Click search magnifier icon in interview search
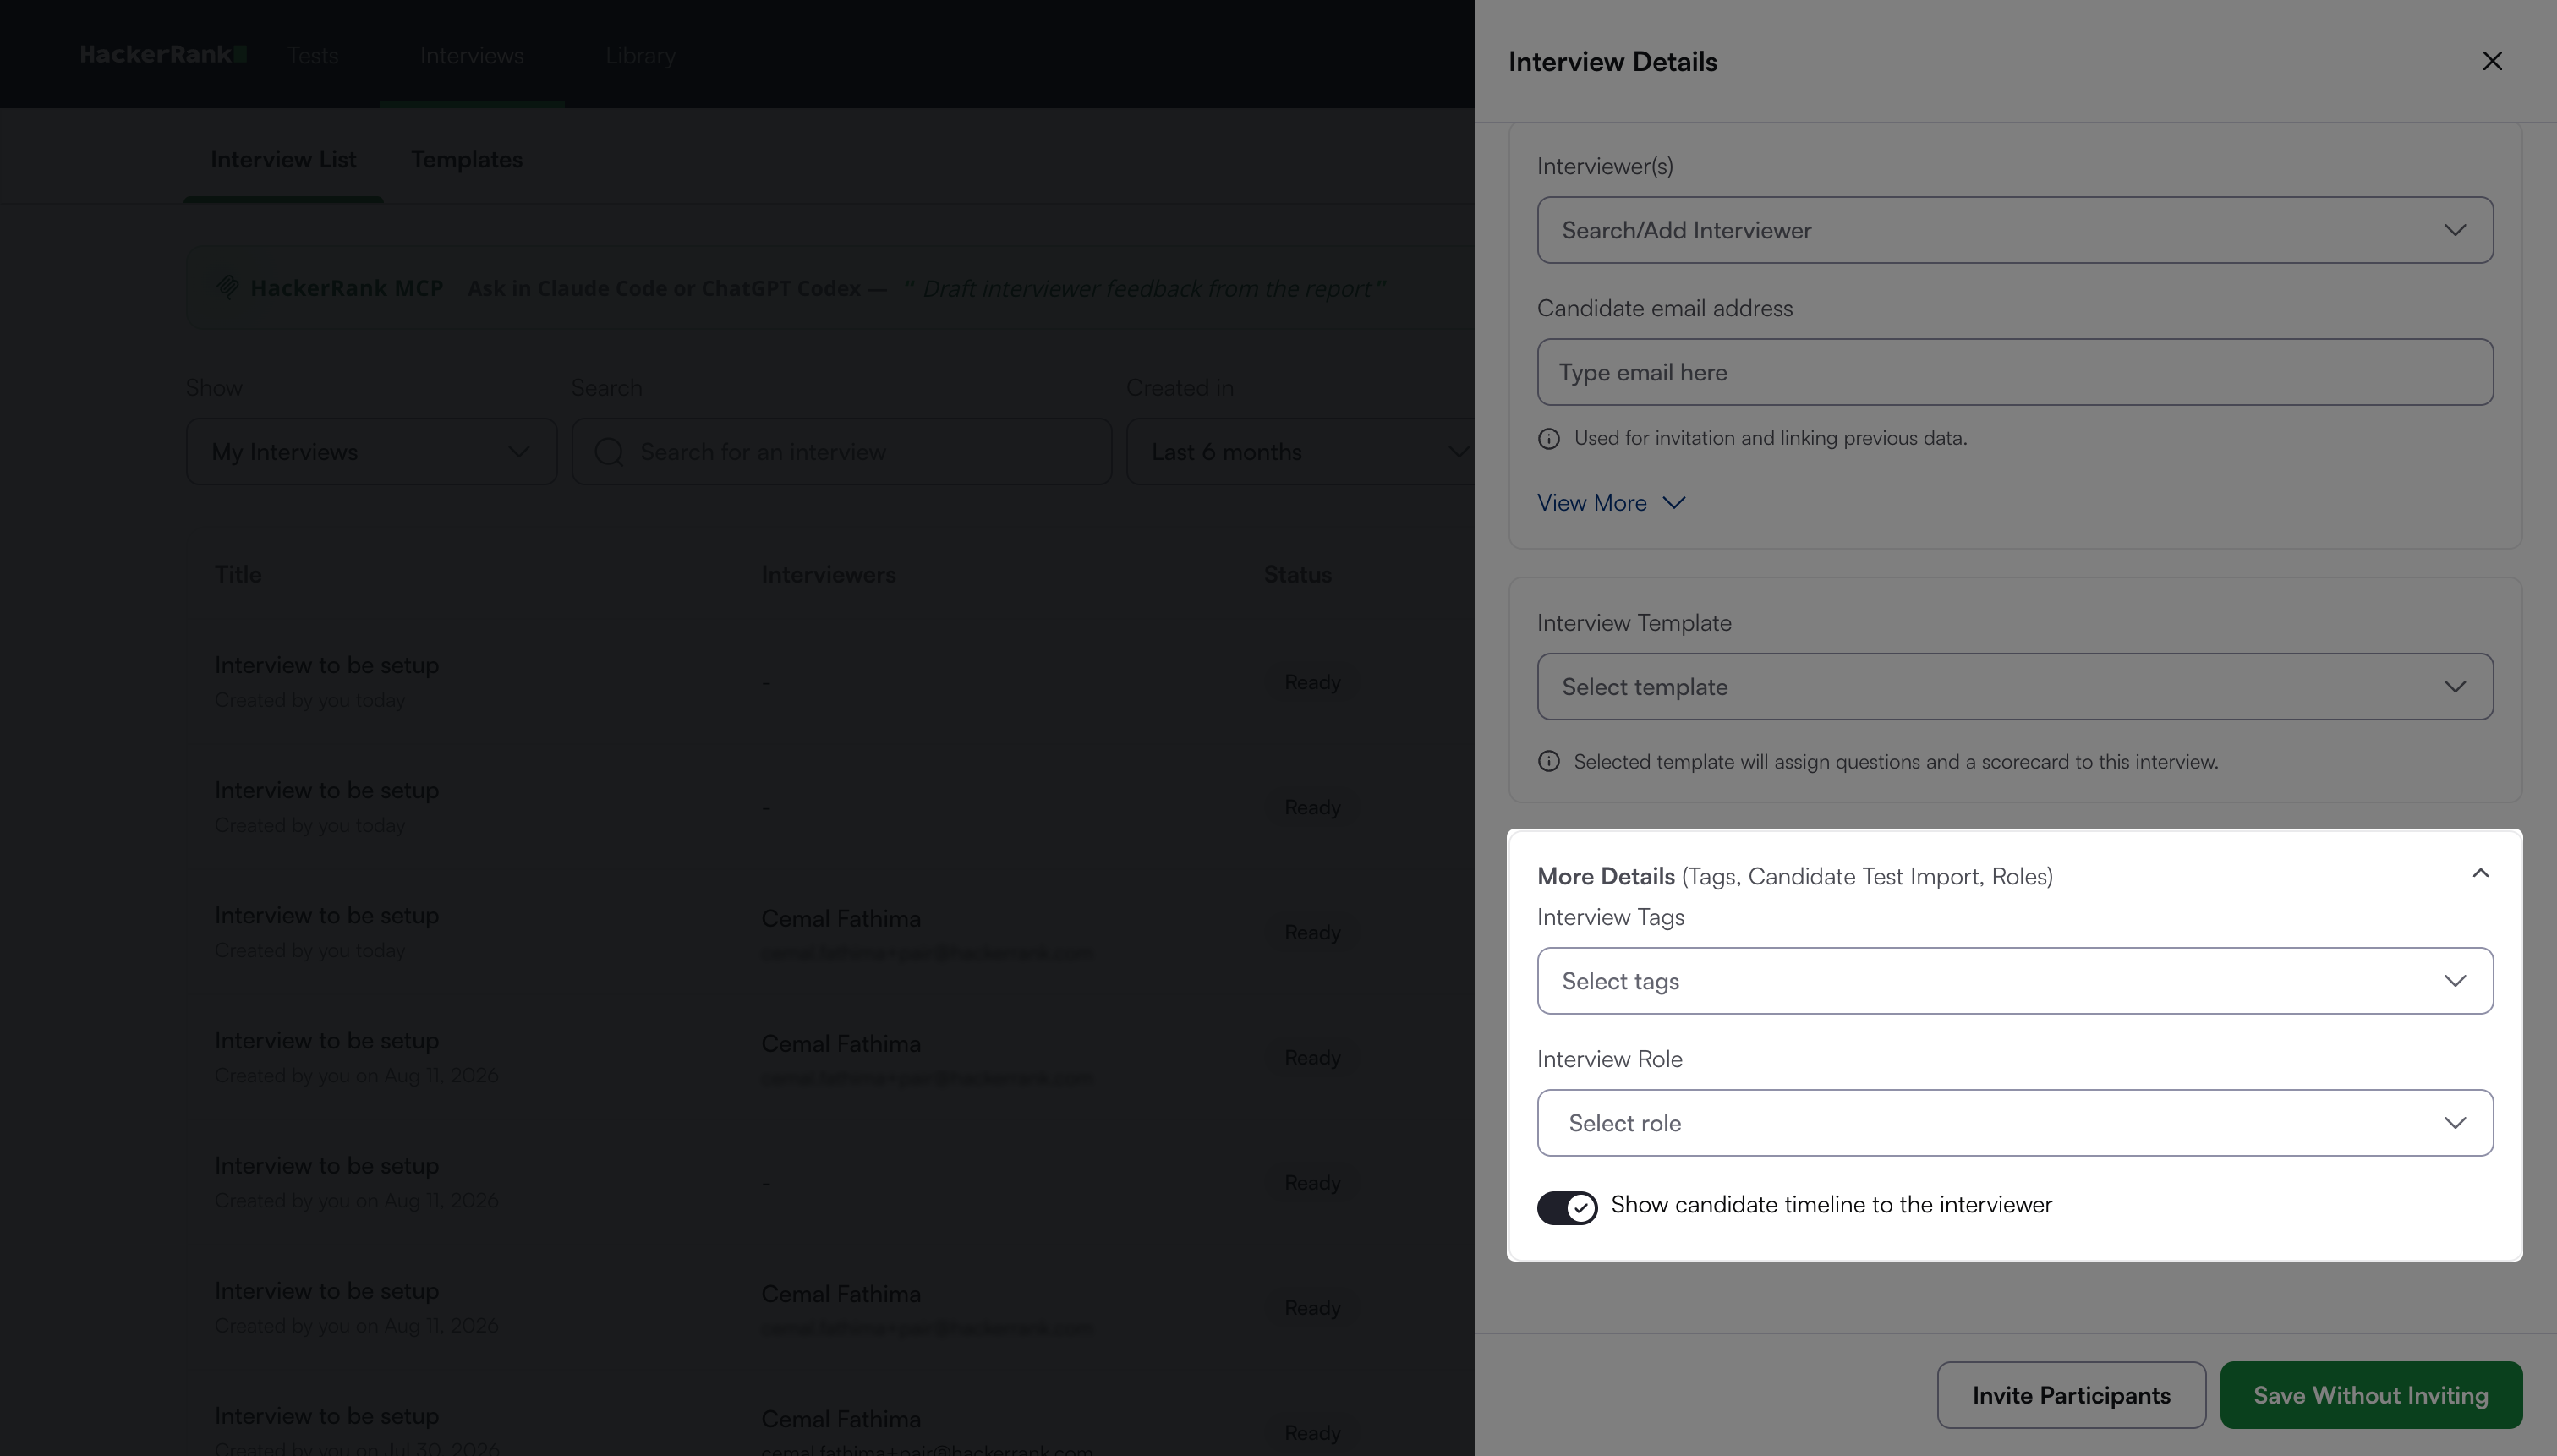 (x=609, y=452)
